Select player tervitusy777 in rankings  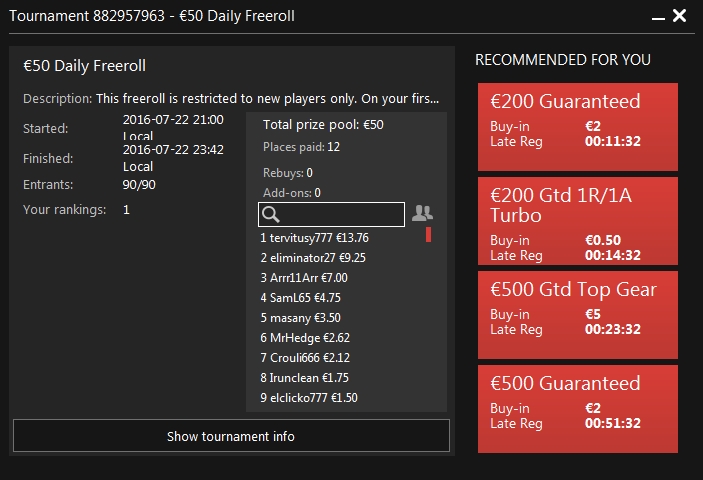point(314,238)
